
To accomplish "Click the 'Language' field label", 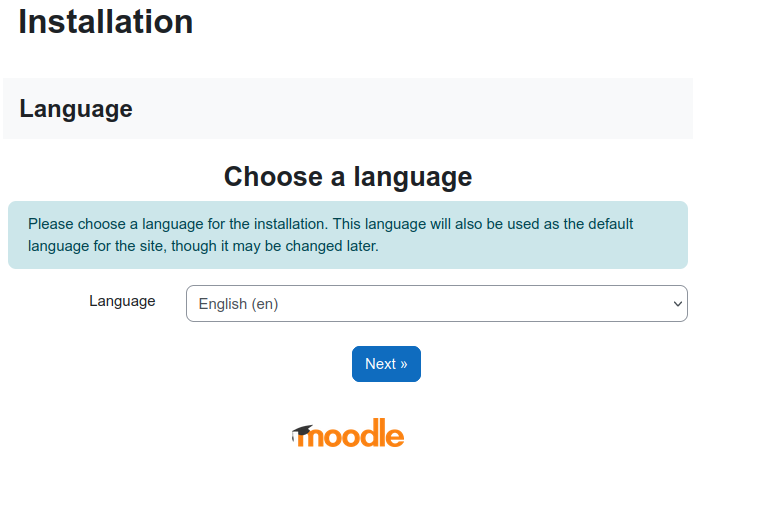I will [x=122, y=301].
